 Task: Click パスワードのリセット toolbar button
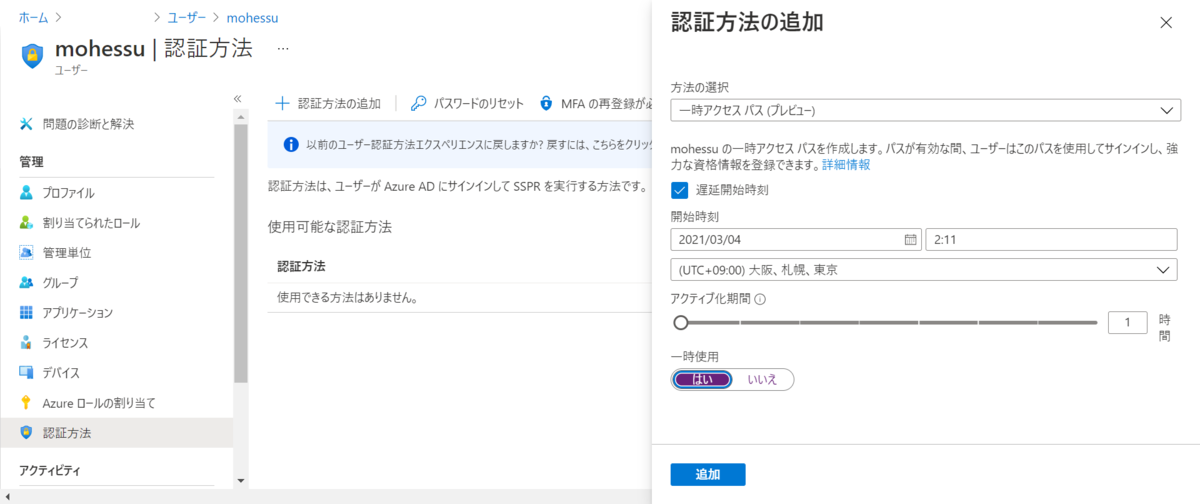(x=467, y=103)
